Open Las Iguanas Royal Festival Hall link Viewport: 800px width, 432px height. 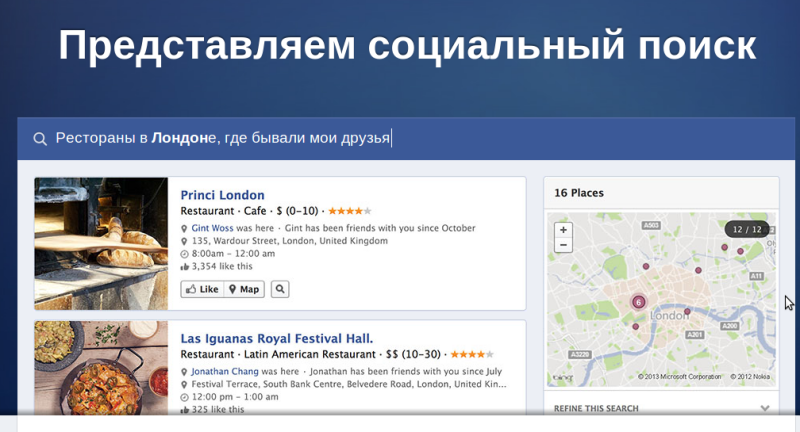coord(277,338)
